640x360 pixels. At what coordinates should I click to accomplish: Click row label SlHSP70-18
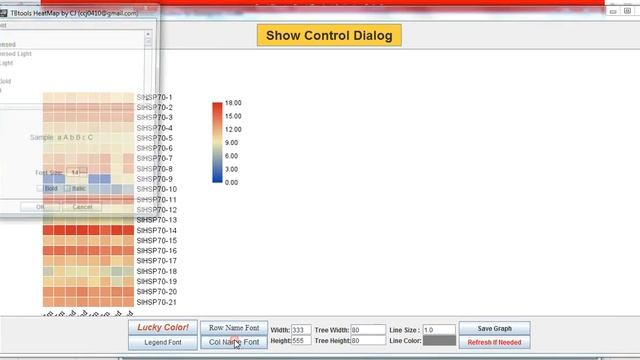156,271
